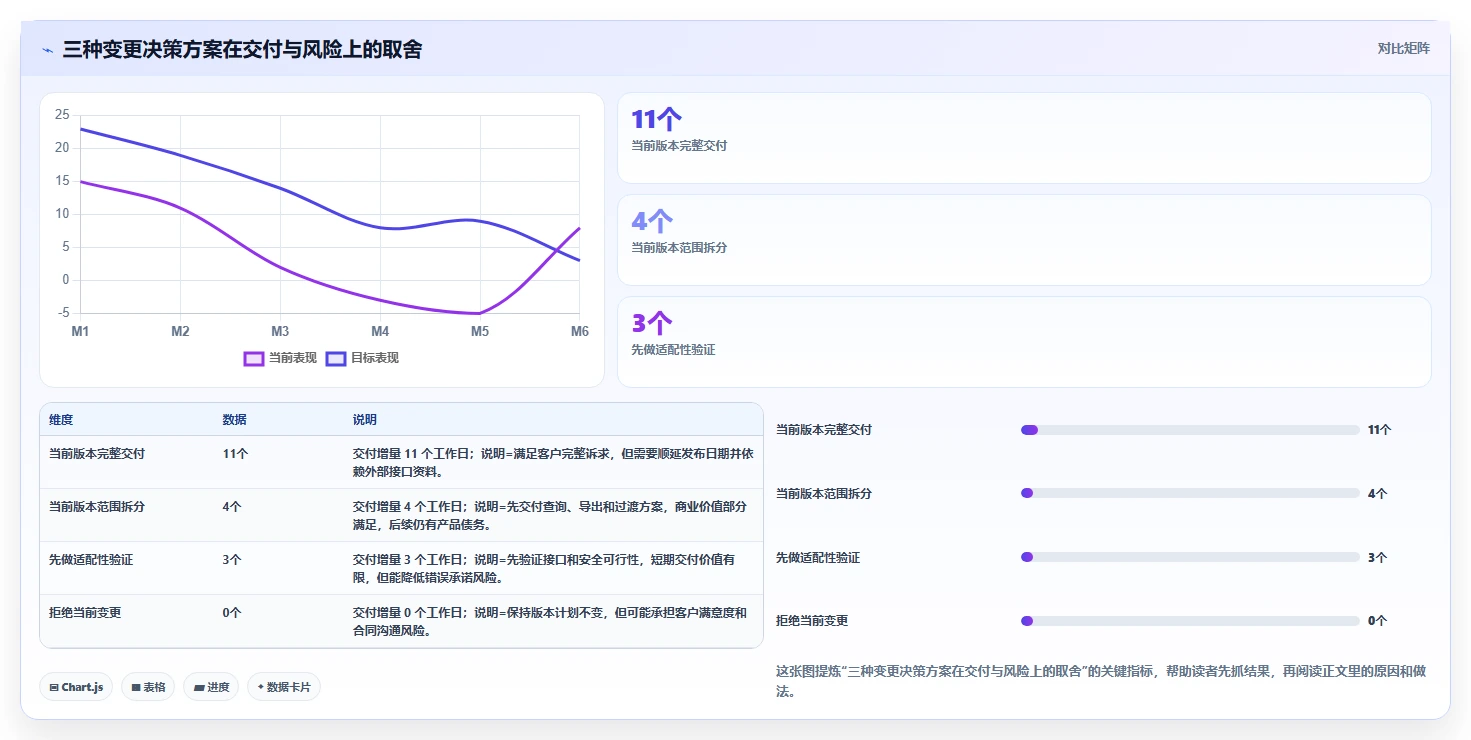This screenshot has height=740, width=1471.
Task: Click the 0个 progress value label
Action: [x=1378, y=621]
